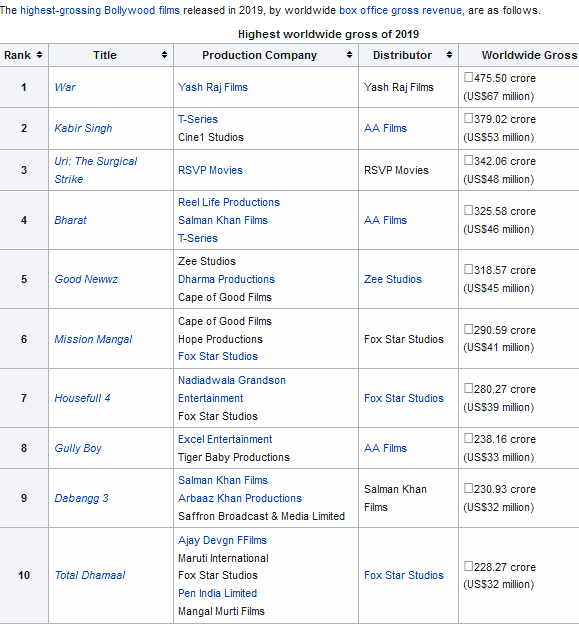Open T-Series link in Kabir Singh row
The width and height of the screenshot is (579, 628).
click(x=198, y=119)
